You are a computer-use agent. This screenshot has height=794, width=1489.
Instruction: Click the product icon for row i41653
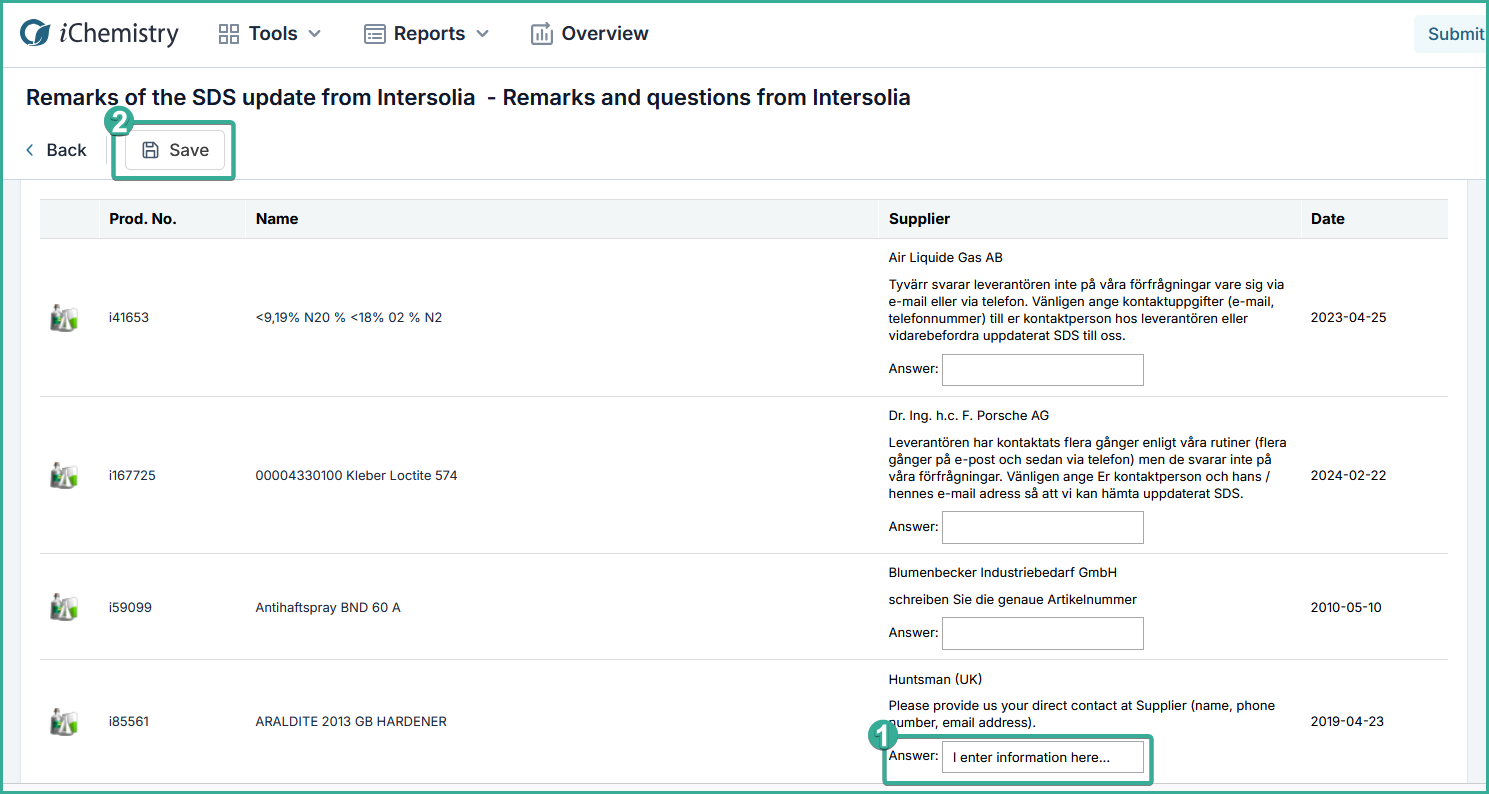(64, 318)
